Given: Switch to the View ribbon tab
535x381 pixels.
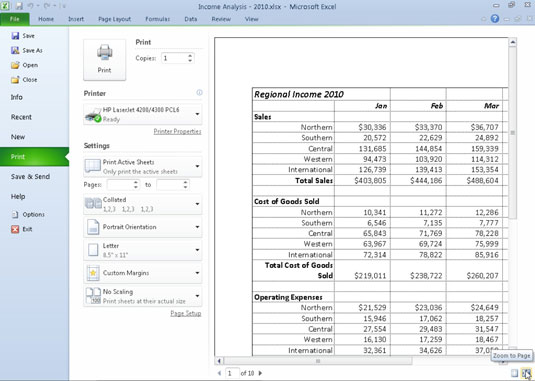Looking at the screenshot, I should pos(251,19).
